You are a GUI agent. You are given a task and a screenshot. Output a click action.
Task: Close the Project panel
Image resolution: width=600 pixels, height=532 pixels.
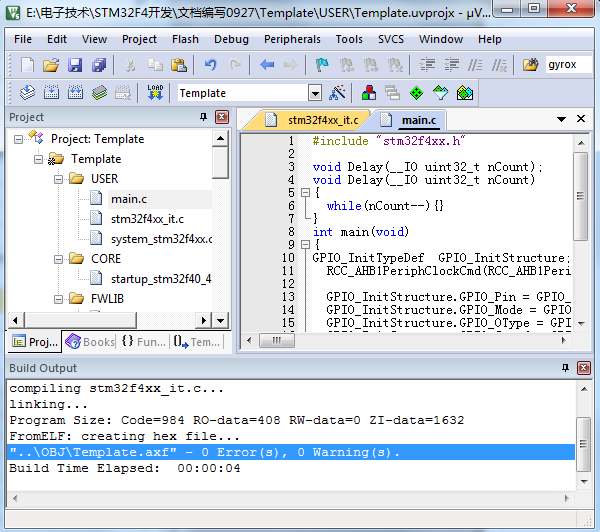(x=222, y=117)
